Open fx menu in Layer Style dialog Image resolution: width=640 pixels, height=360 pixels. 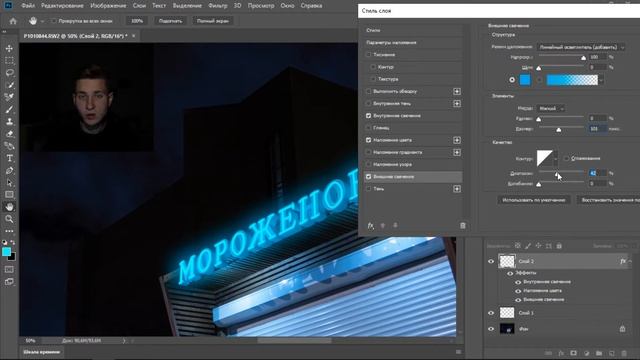371,225
